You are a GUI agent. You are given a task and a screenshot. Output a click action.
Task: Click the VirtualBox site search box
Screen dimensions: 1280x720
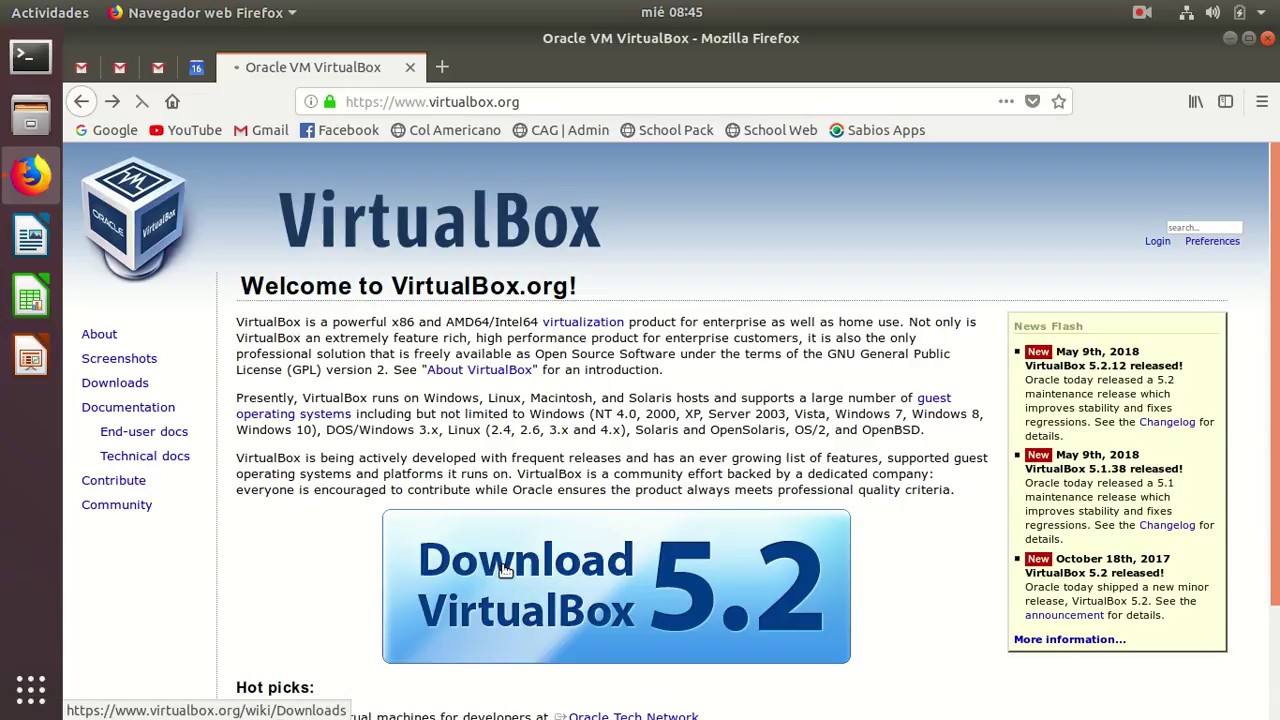click(x=1204, y=227)
